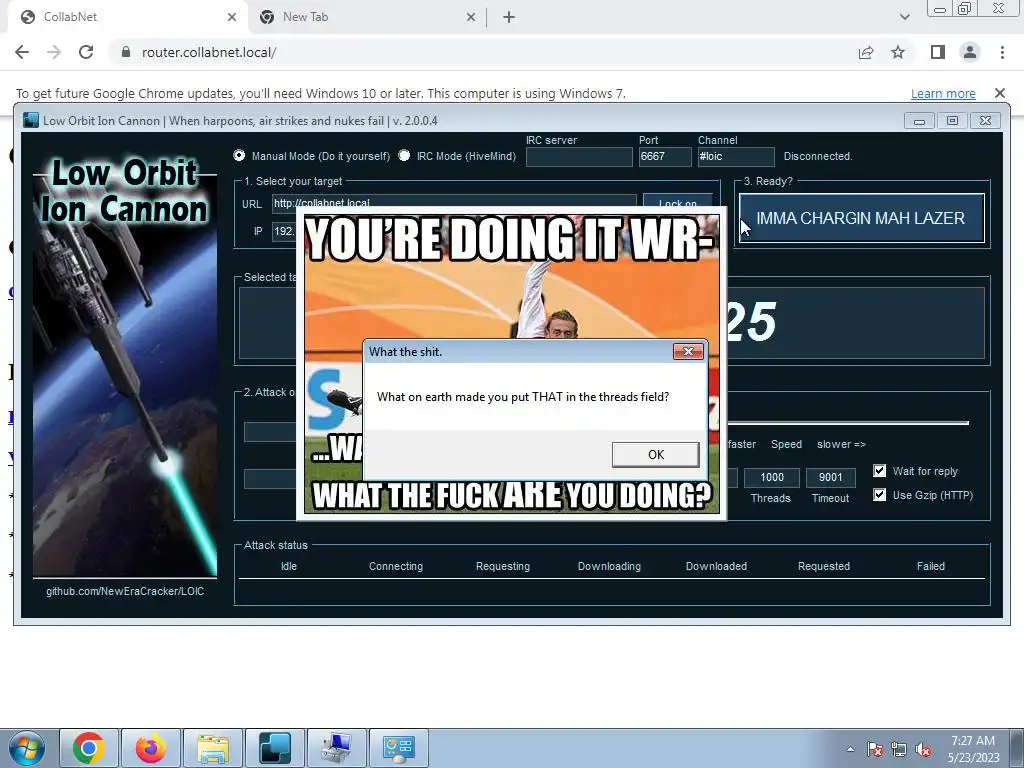Select Manual Mode radio button

[x=240, y=155]
